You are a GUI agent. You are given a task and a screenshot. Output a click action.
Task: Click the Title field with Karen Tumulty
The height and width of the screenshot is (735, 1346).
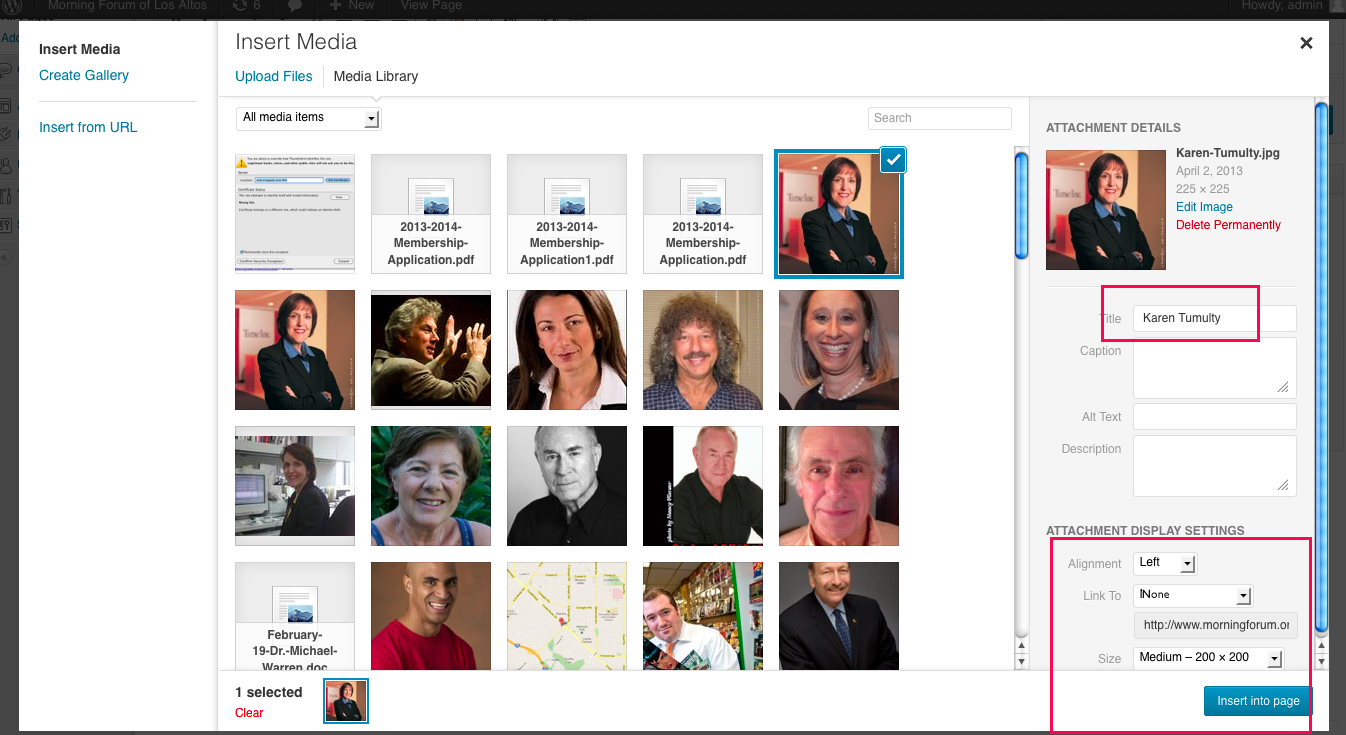(x=1215, y=318)
